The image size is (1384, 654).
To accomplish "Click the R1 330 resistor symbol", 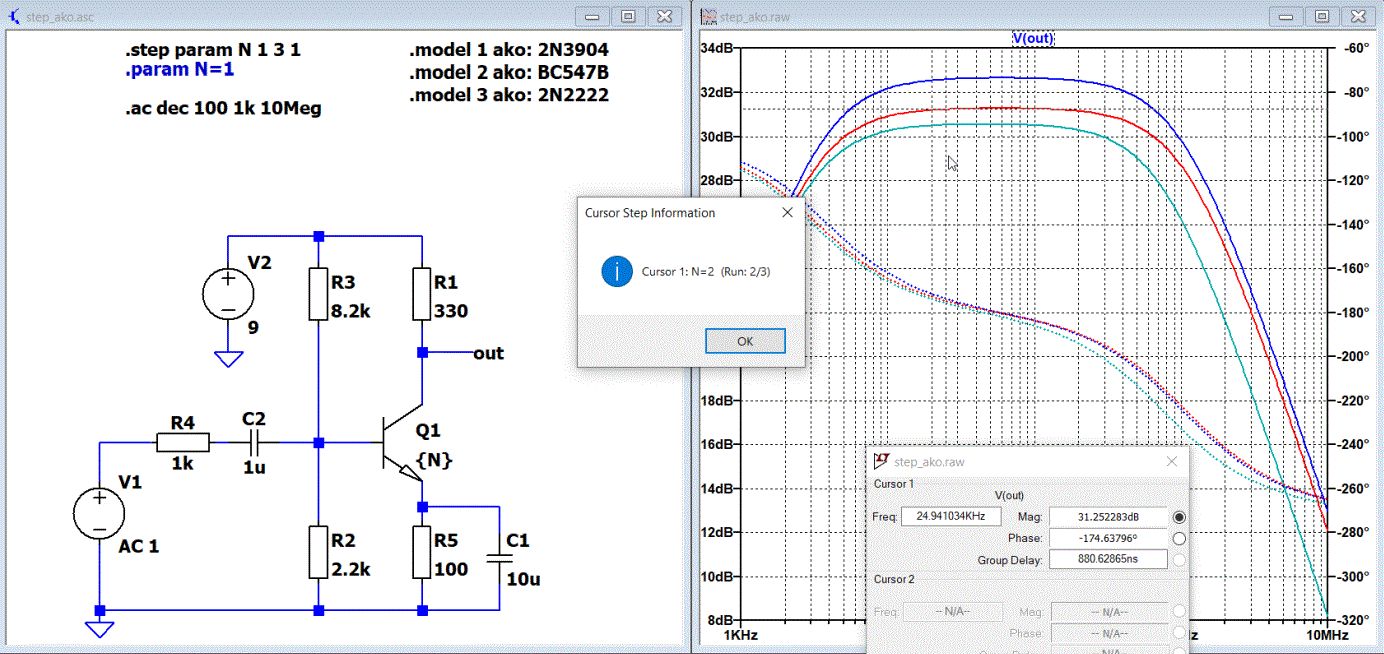I will (422, 294).
